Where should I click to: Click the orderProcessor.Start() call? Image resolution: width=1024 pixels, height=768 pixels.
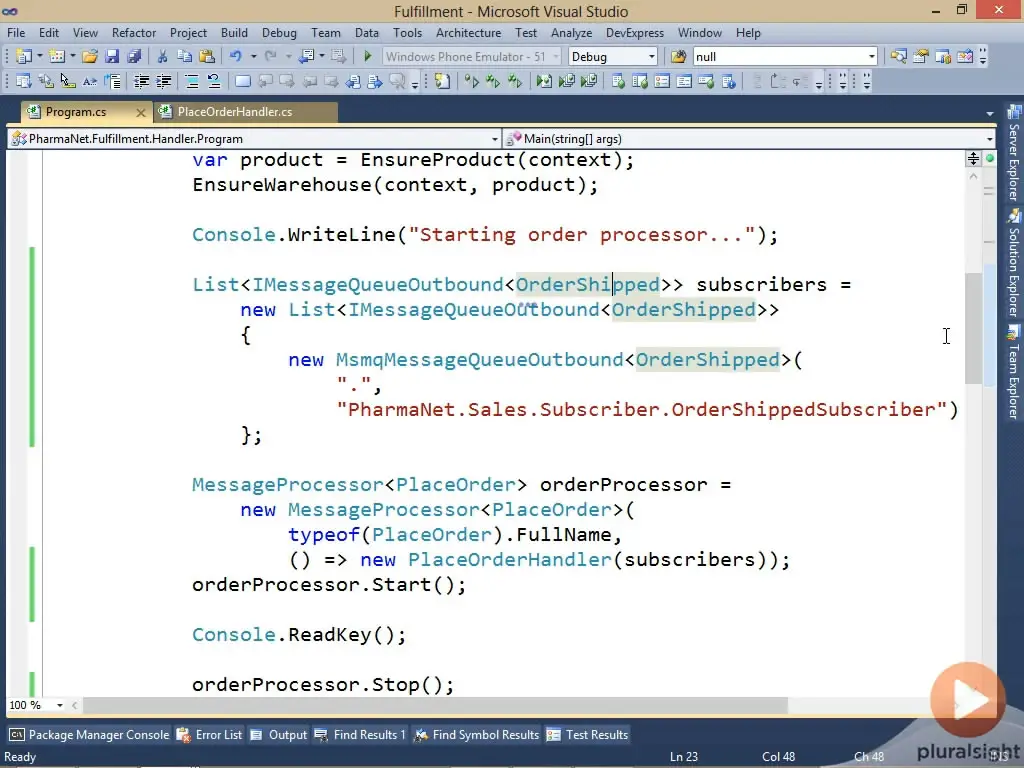328,584
